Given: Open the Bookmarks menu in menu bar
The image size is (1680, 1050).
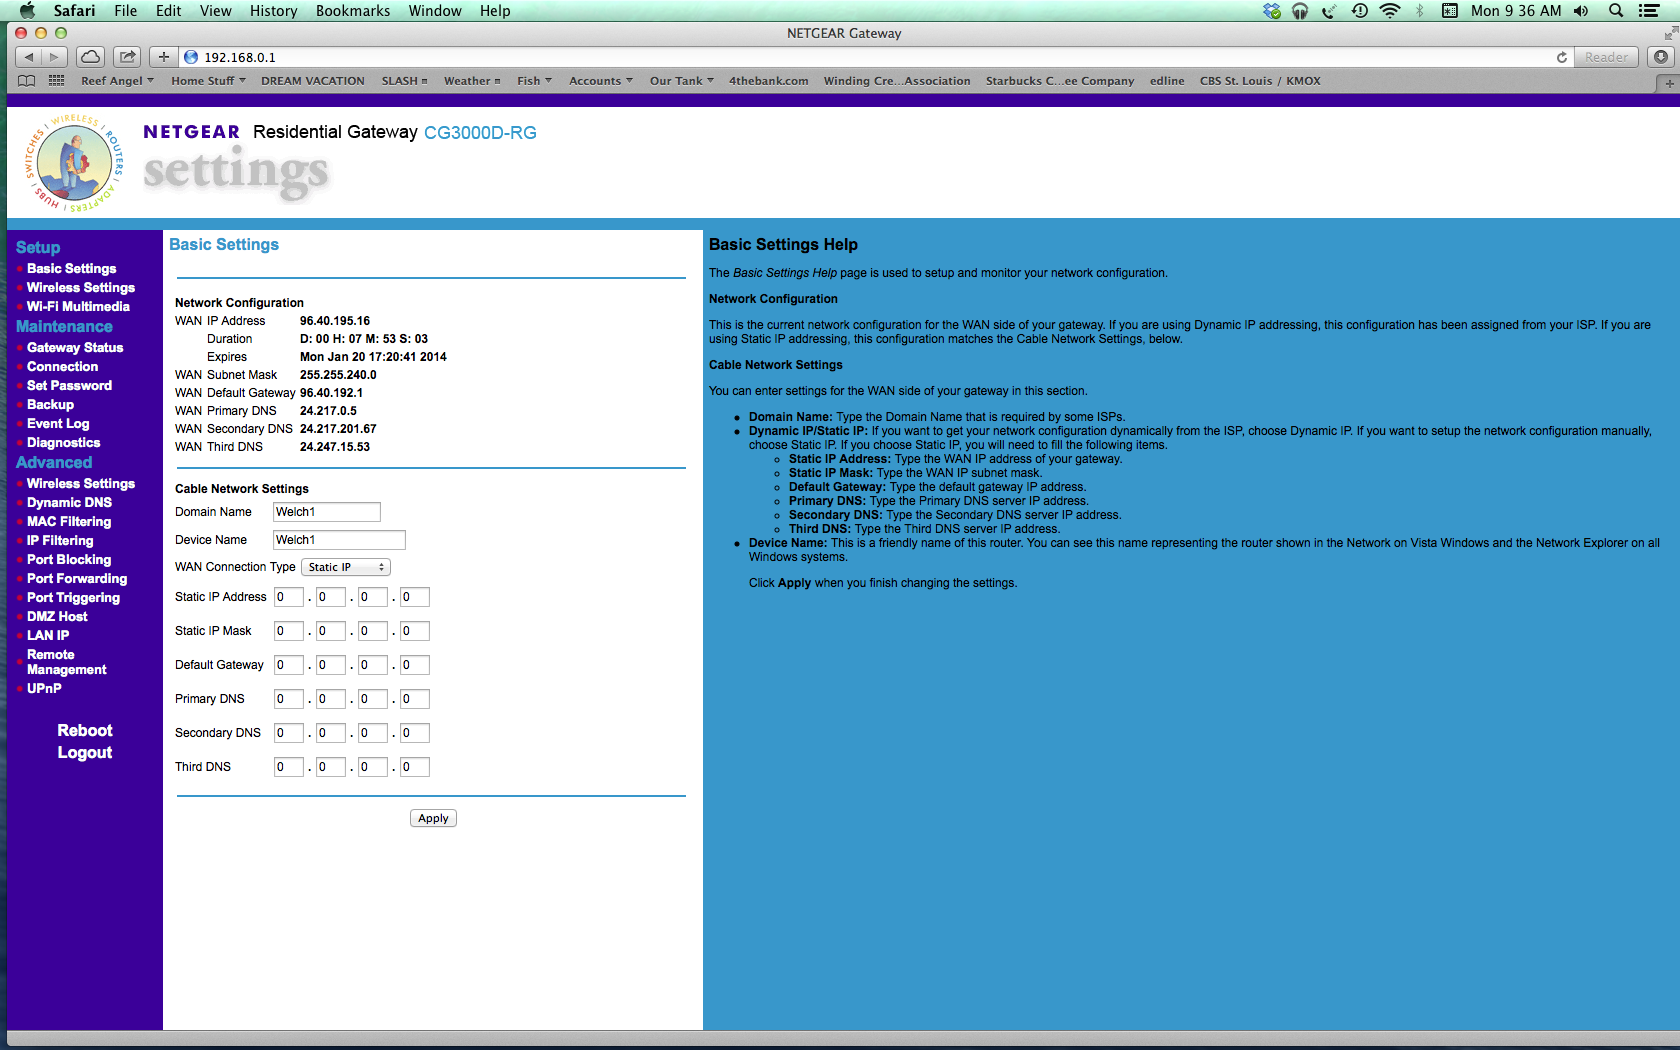Looking at the screenshot, I should (352, 11).
